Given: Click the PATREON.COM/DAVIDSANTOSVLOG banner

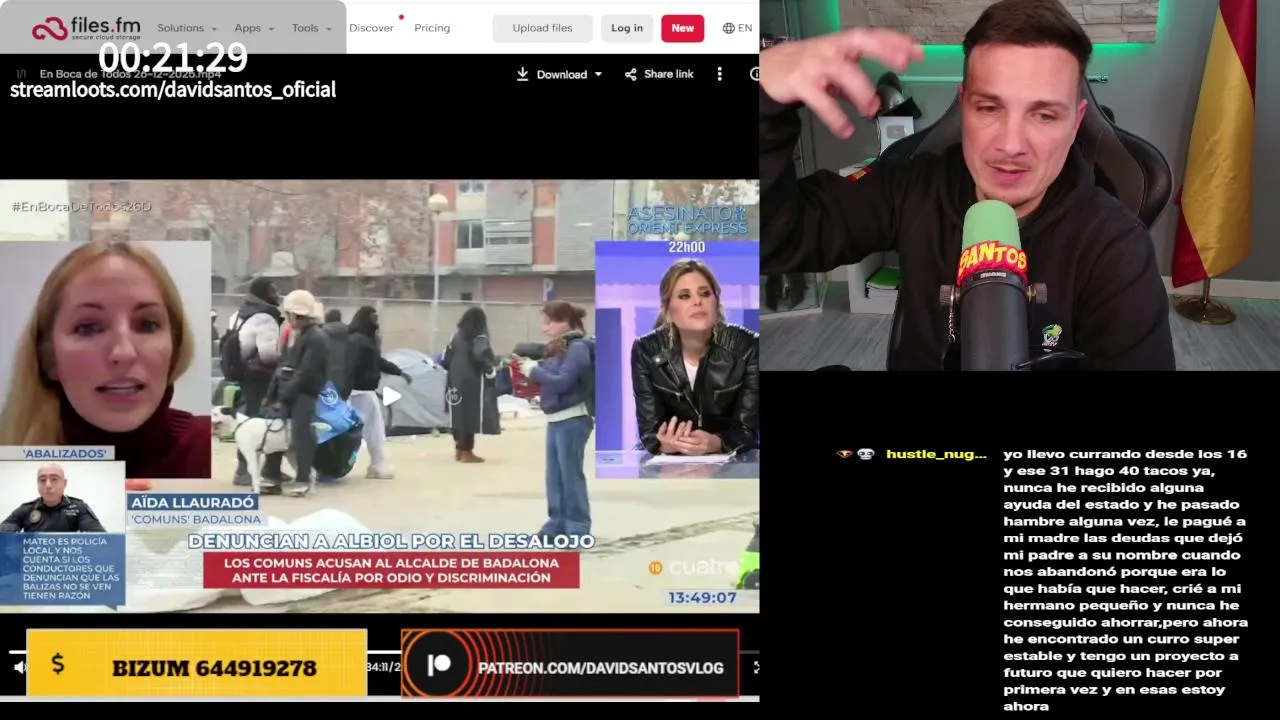Looking at the screenshot, I should [x=570, y=663].
